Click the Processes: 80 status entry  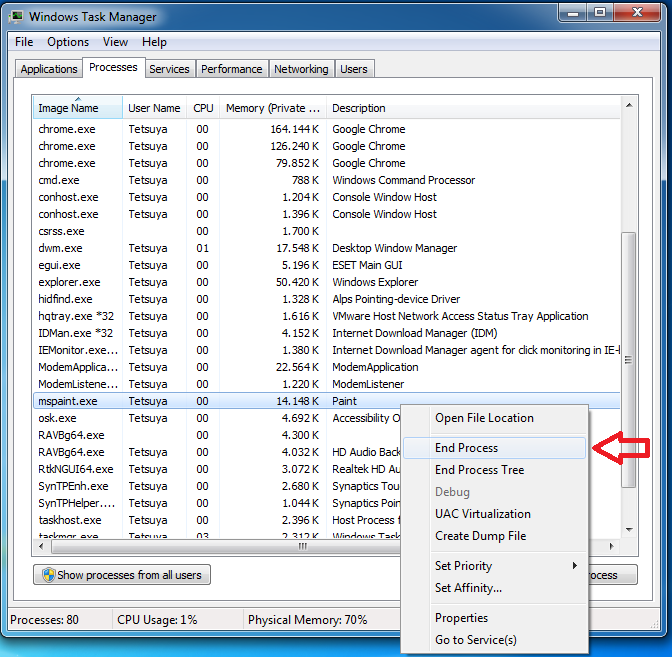[x=45, y=620]
